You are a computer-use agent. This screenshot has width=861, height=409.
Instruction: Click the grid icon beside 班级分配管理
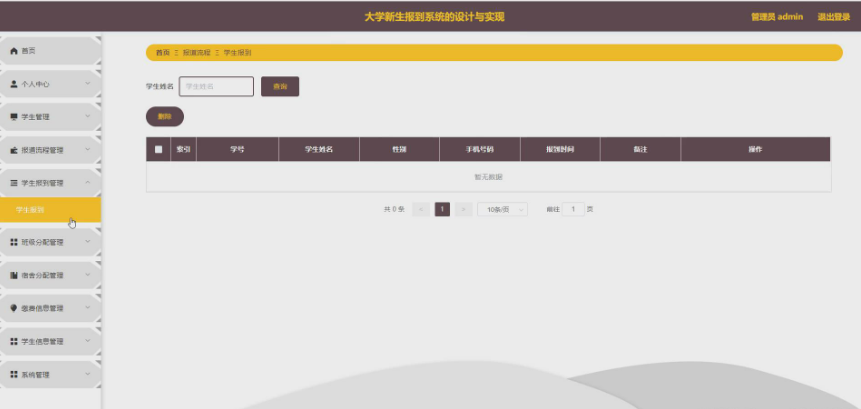[14, 242]
